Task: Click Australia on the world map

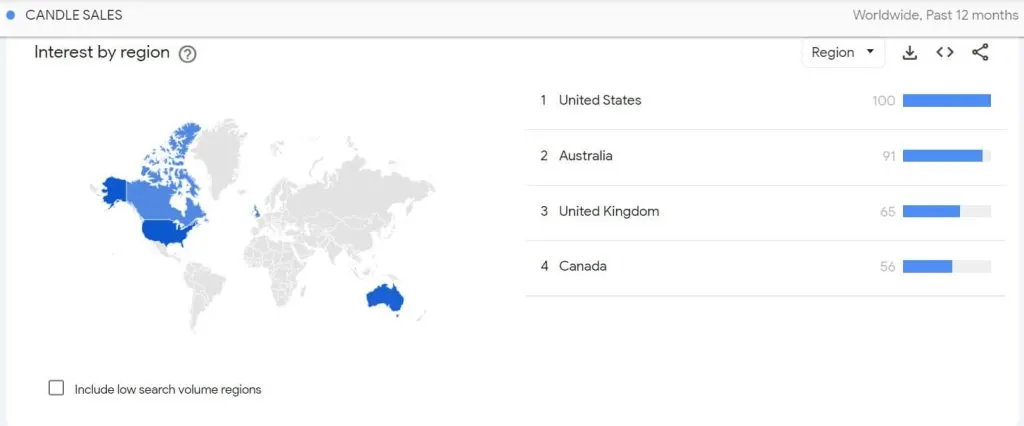Action: (x=385, y=299)
